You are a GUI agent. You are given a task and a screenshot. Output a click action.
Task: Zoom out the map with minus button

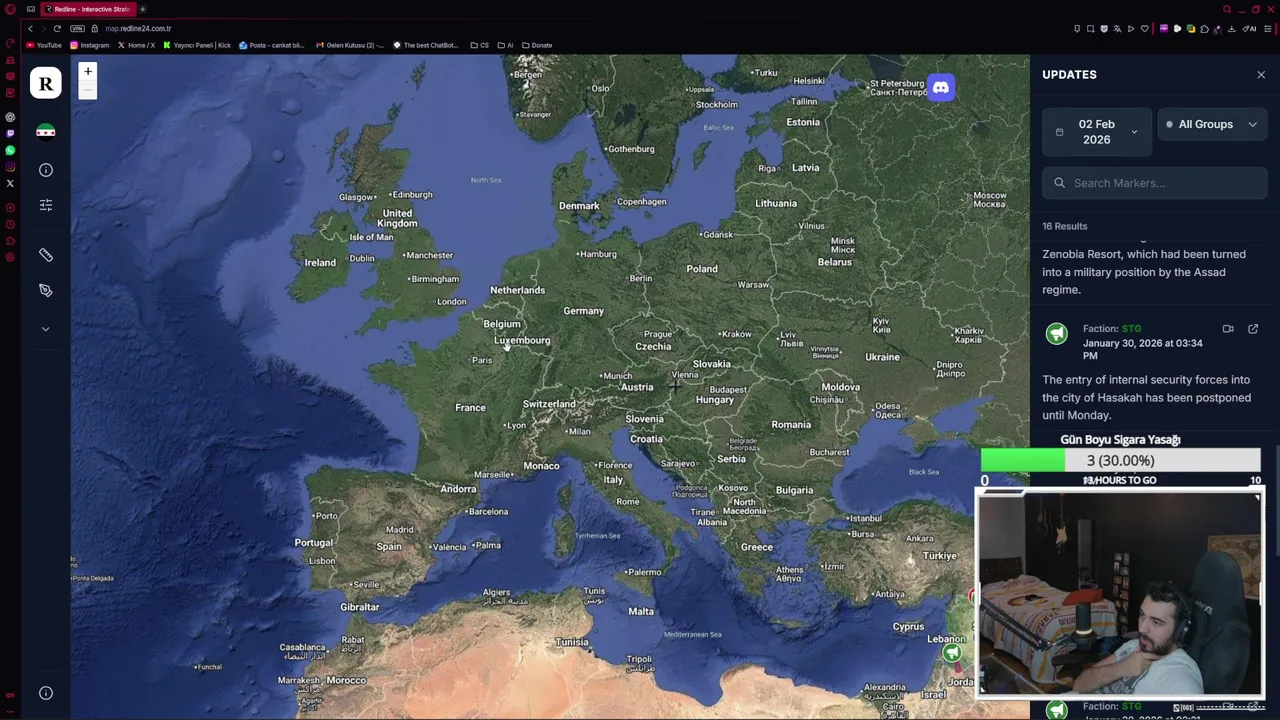tap(88, 90)
